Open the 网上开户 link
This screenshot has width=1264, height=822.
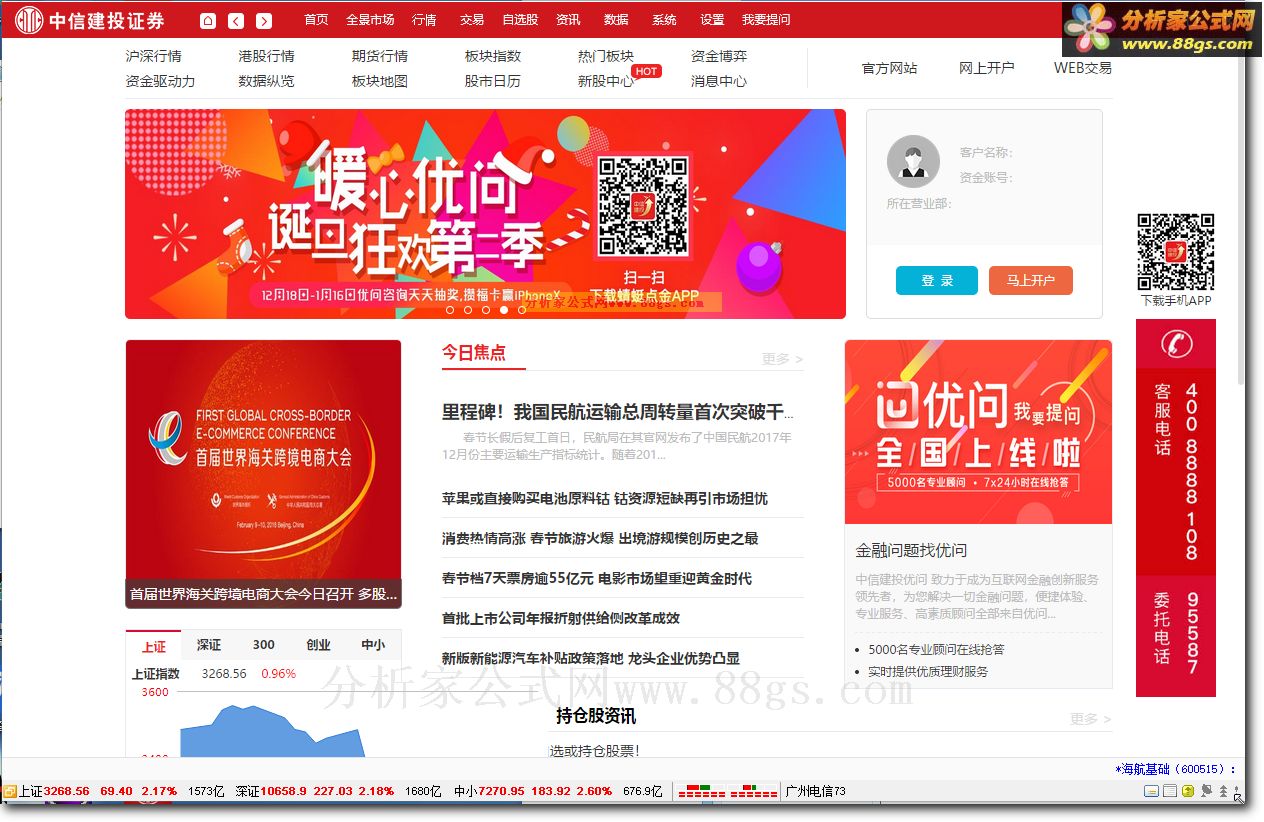[x=986, y=68]
